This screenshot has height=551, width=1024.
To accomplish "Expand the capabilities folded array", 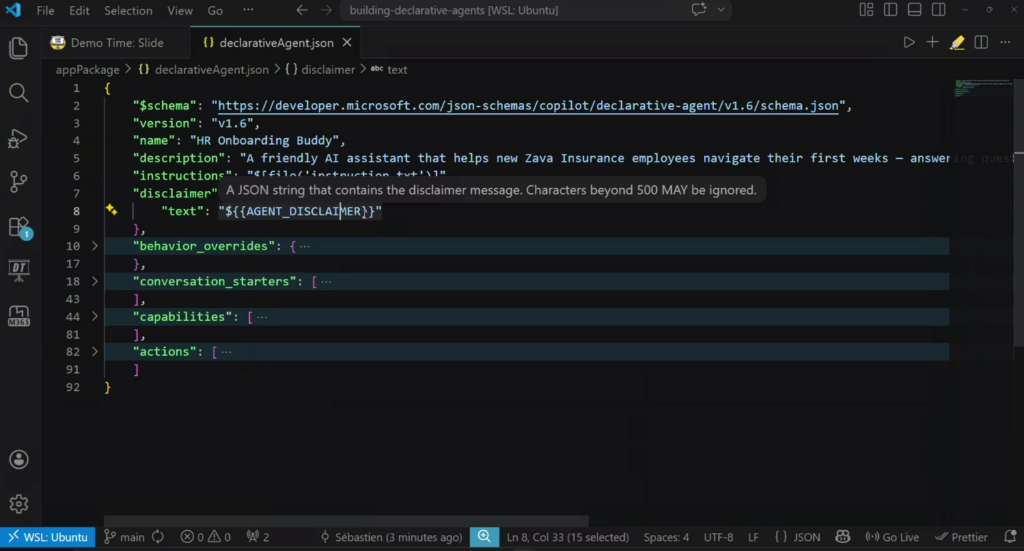I will (x=95, y=317).
